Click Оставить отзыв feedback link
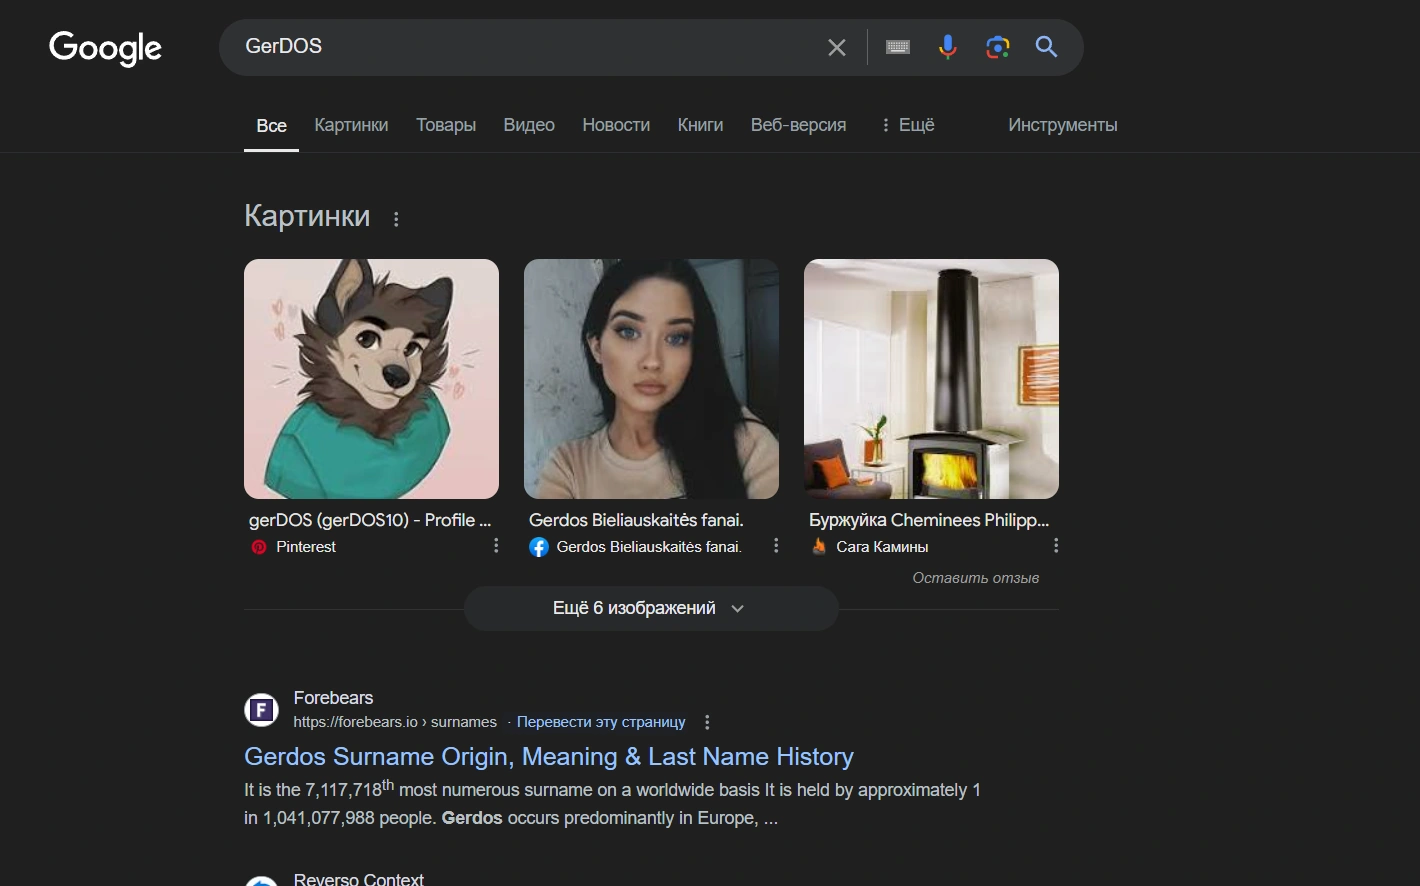Image resolution: width=1420 pixels, height=886 pixels. (x=975, y=578)
